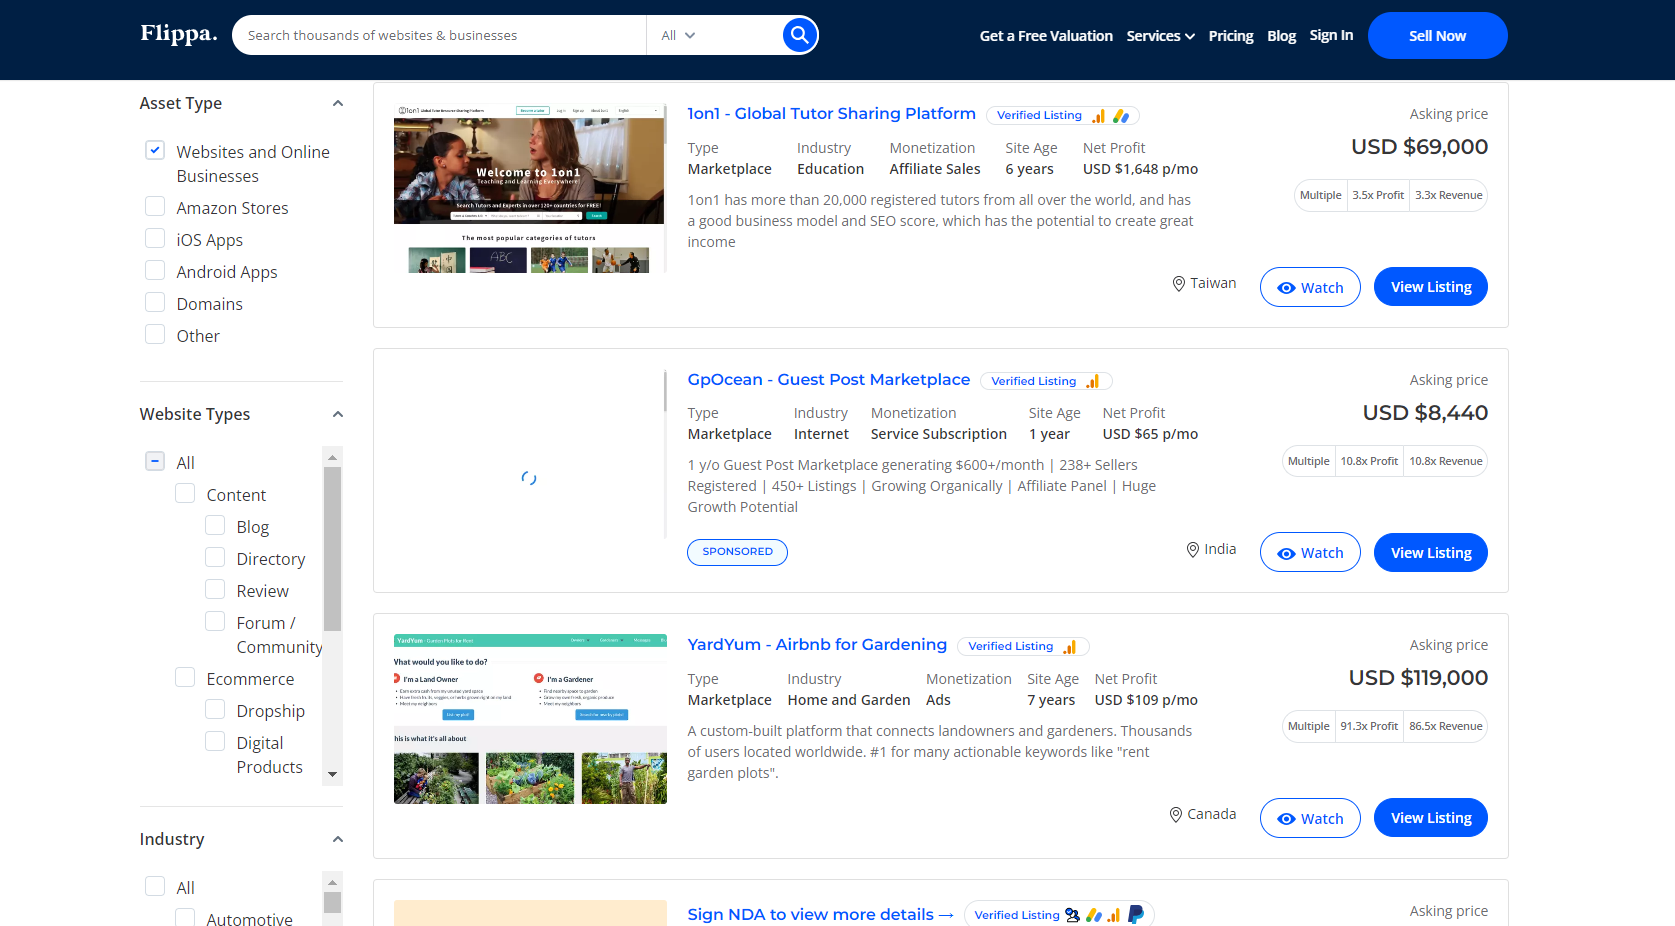Click the blue search magnifier button
1675x926 pixels.
coord(799,35)
